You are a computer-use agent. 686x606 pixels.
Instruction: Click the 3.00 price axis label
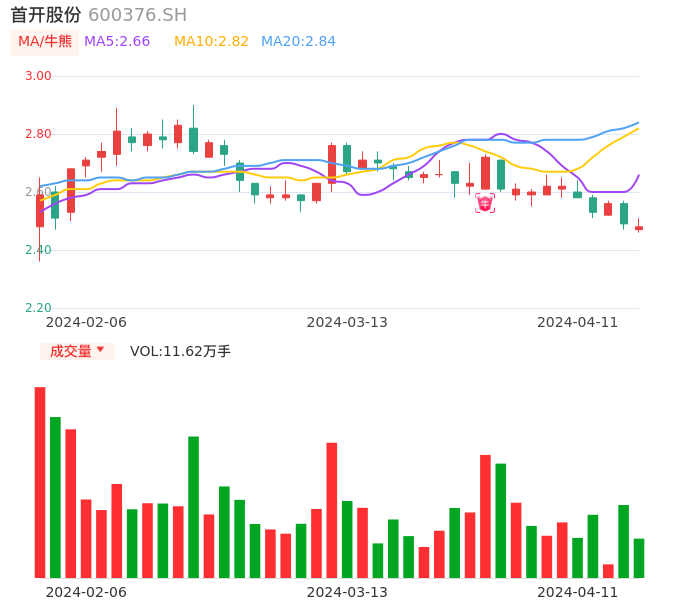[38, 76]
